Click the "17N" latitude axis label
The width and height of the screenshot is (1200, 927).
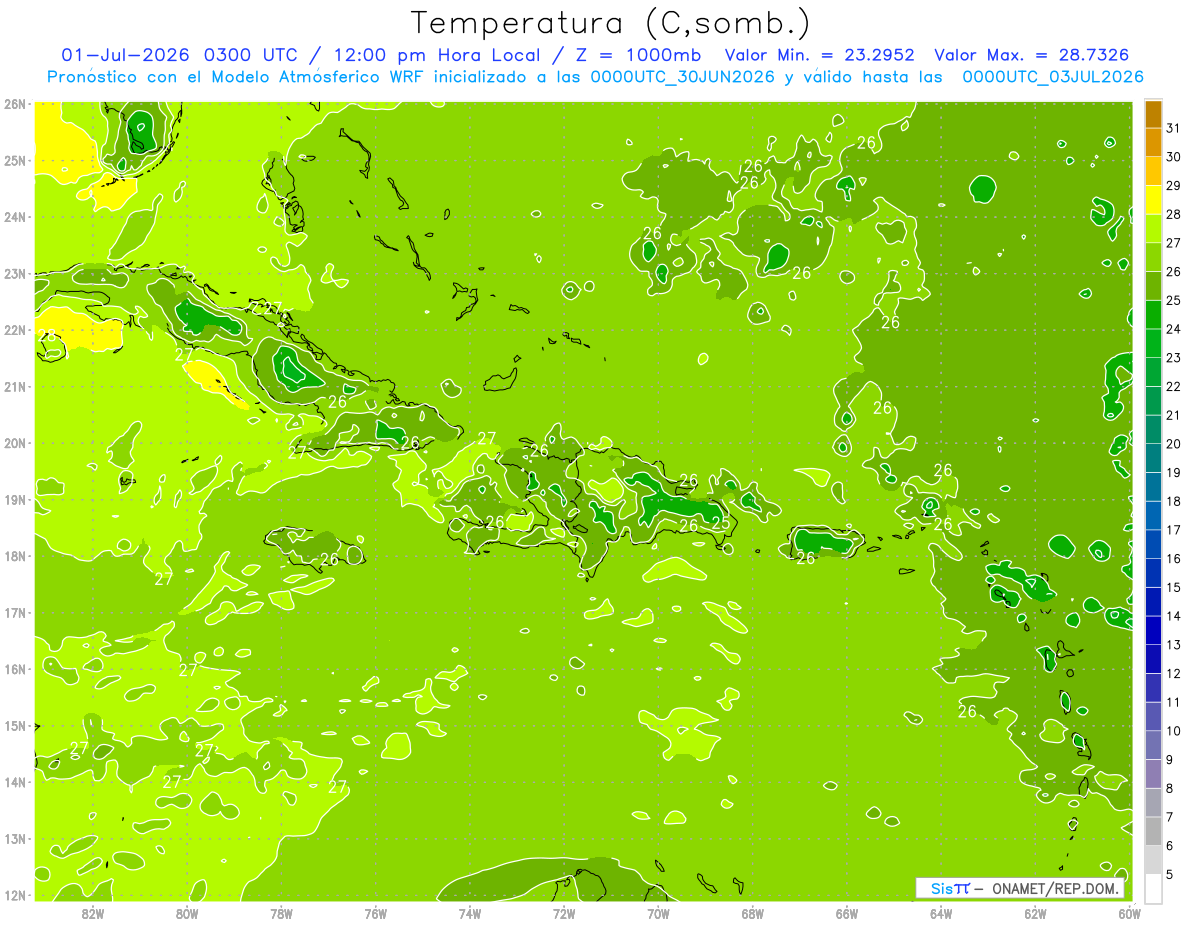pyautogui.click(x=15, y=613)
